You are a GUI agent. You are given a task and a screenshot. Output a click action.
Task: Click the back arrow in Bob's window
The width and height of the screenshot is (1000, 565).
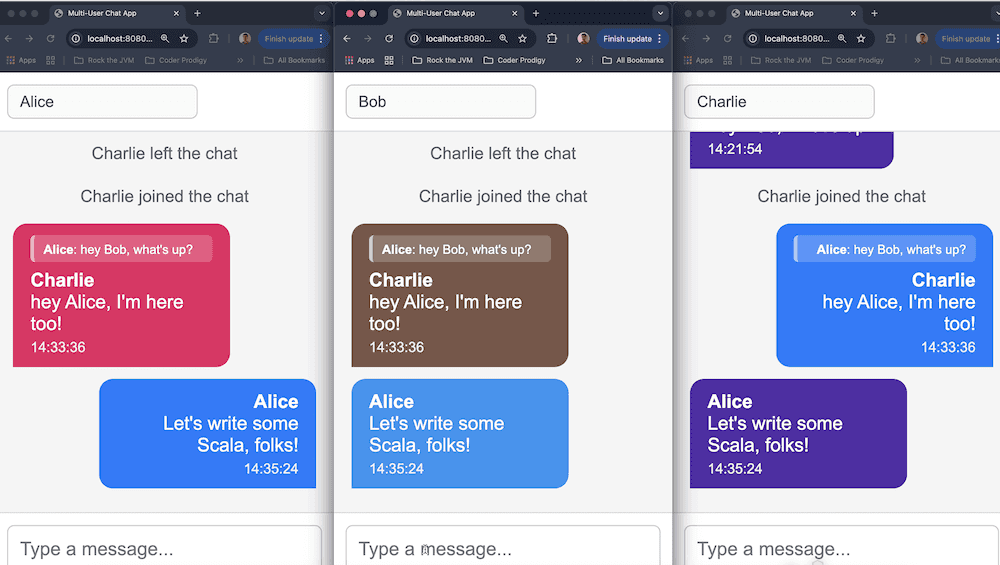346,39
